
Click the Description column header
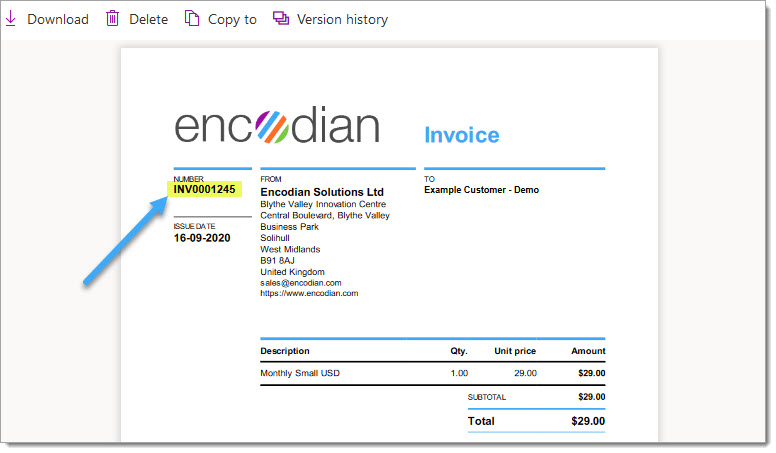(285, 351)
